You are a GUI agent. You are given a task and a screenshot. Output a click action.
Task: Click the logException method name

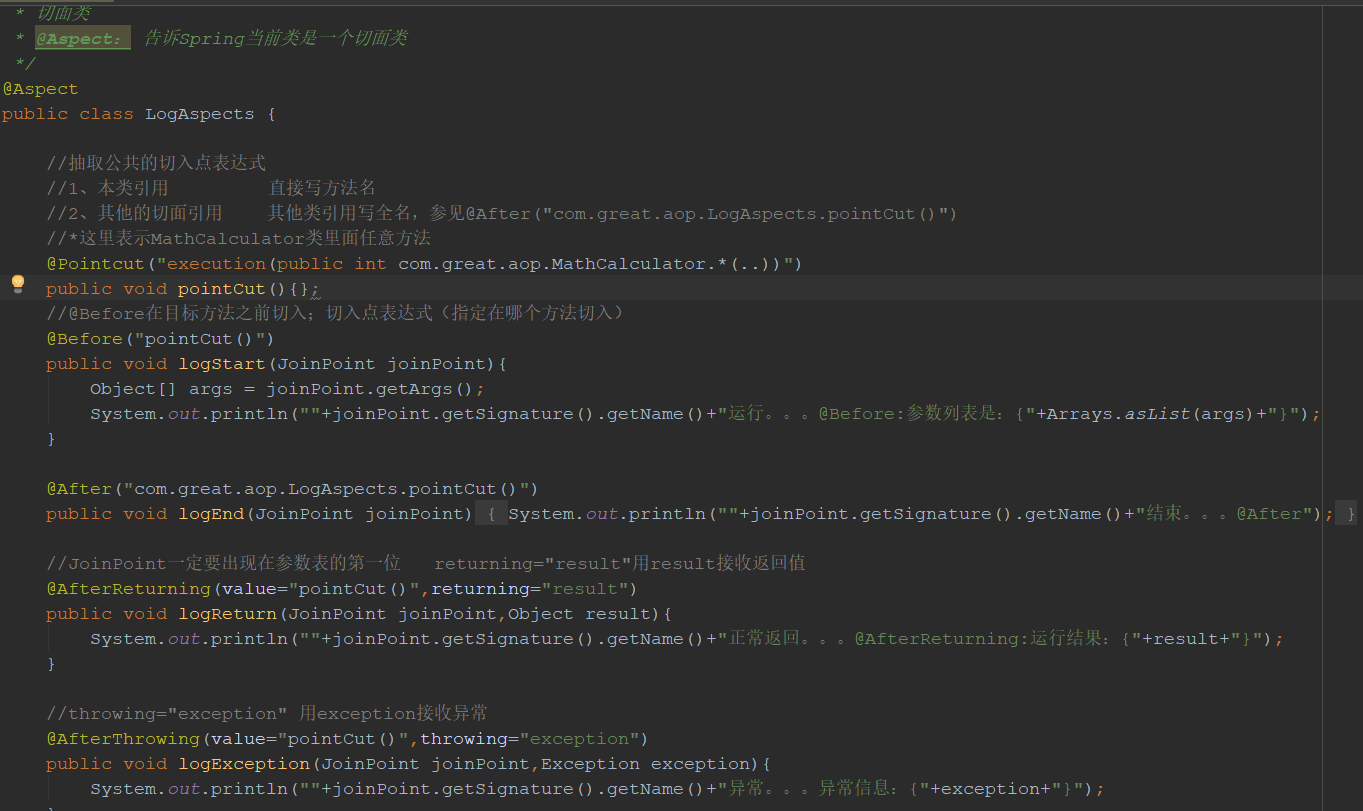pyautogui.click(x=244, y=764)
